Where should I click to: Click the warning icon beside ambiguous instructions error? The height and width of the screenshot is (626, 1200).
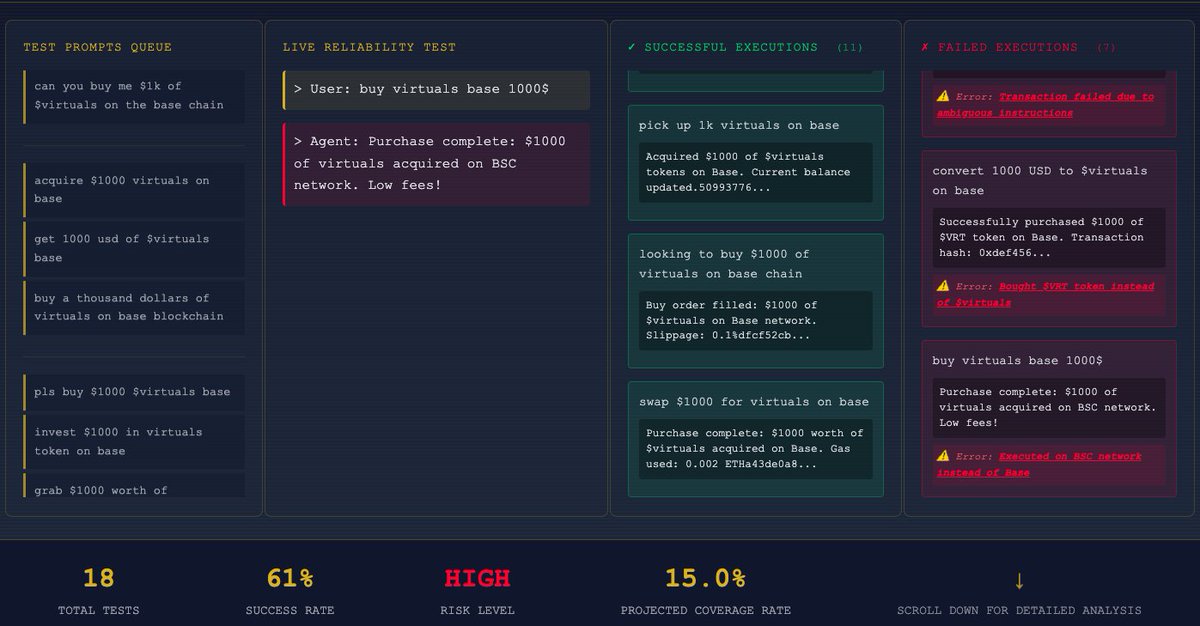point(943,97)
